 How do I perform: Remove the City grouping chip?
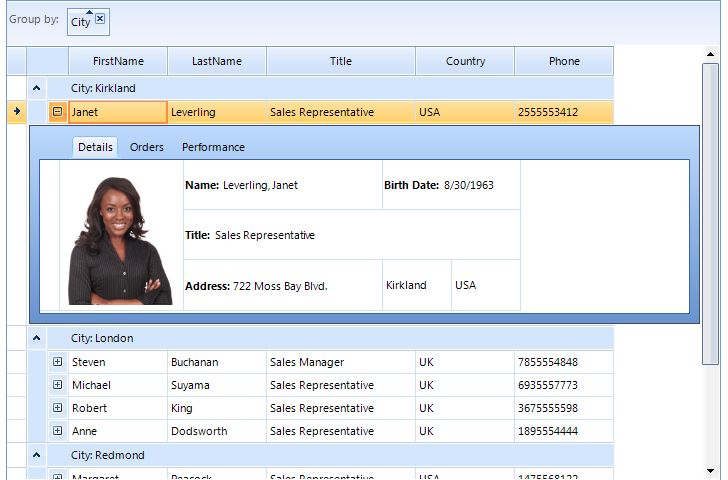100,19
